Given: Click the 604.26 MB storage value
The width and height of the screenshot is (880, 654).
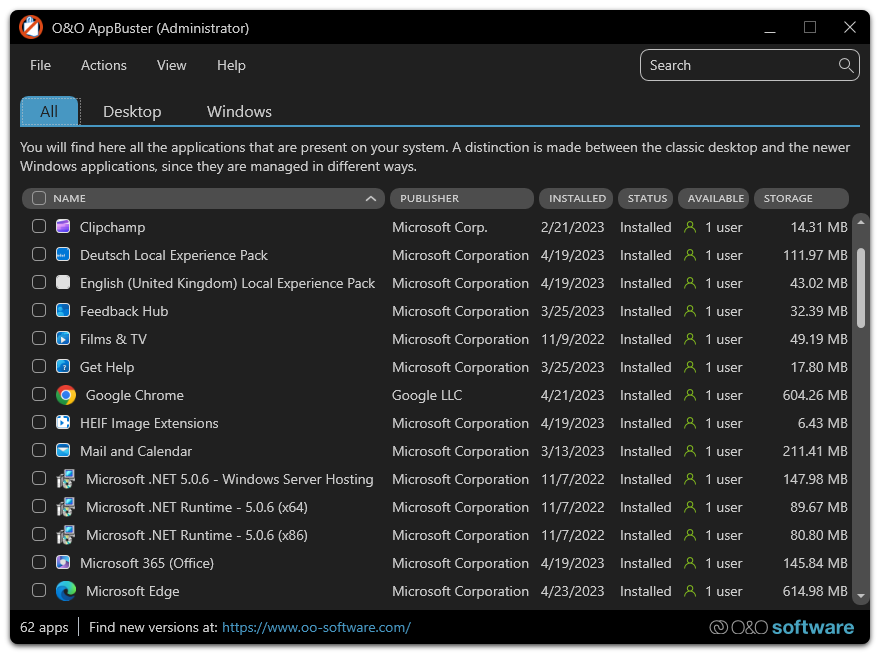Looking at the screenshot, I should point(815,395).
